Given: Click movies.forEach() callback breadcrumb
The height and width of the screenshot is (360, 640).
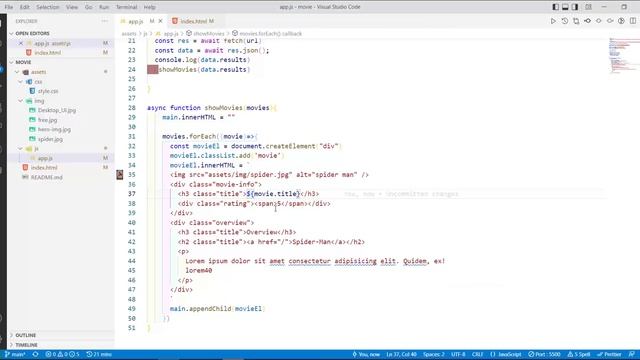Looking at the screenshot, I should tap(267, 33).
